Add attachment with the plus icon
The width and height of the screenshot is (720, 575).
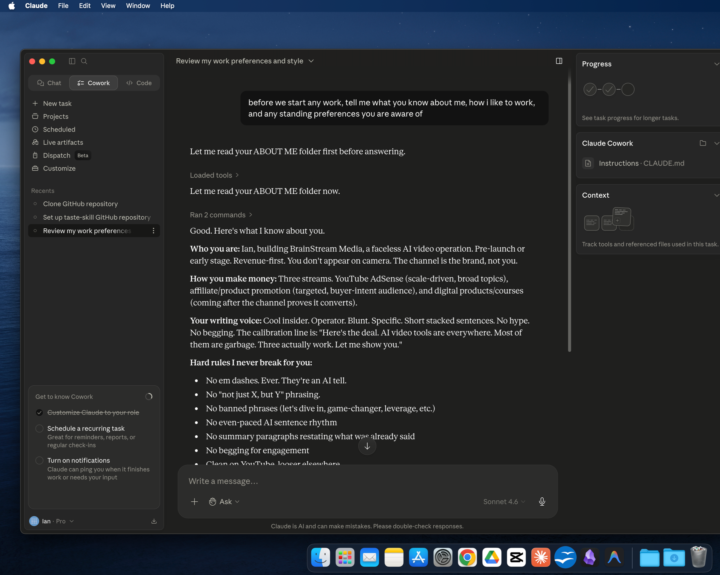(194, 502)
